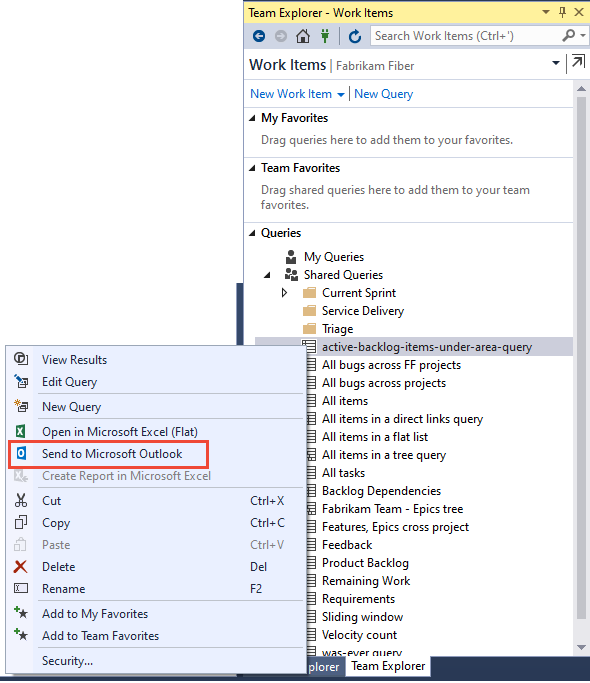
Task: Pin the Team Explorer panel
Action: (563, 12)
